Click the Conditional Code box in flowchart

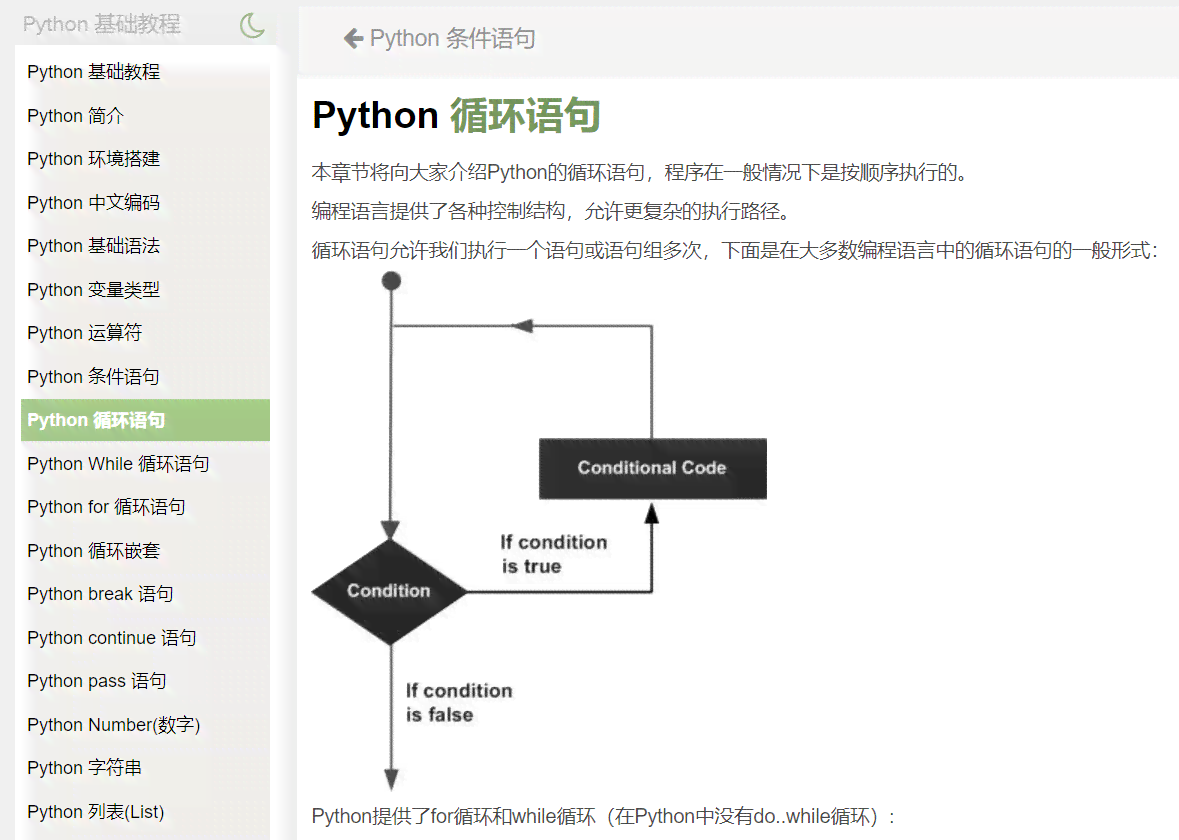click(x=653, y=469)
